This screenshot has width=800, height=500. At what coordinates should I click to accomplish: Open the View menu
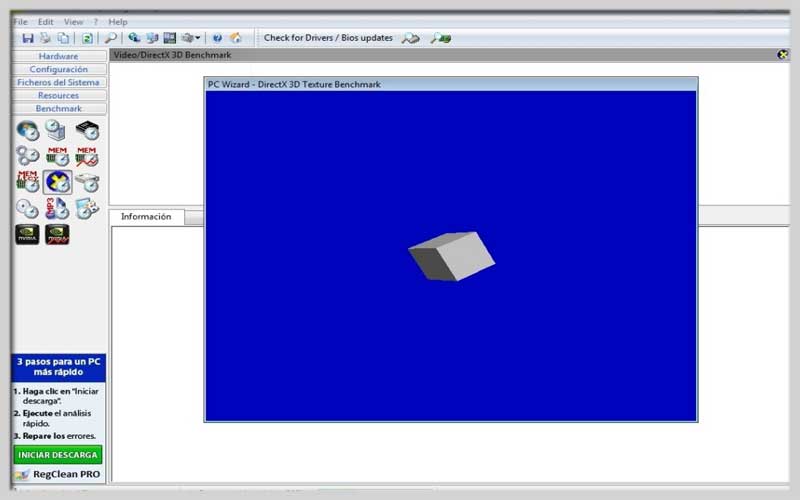click(73, 22)
